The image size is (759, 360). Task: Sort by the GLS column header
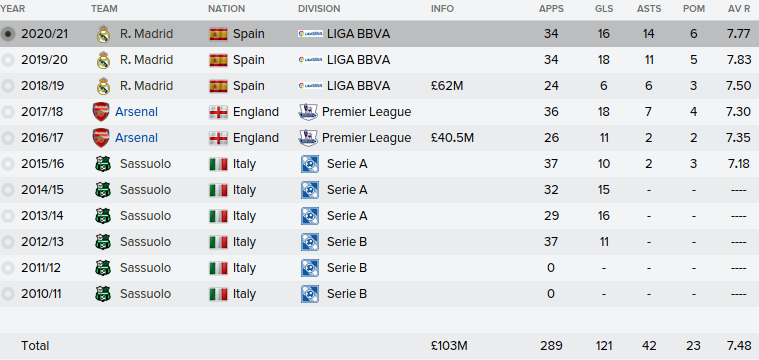click(x=604, y=9)
